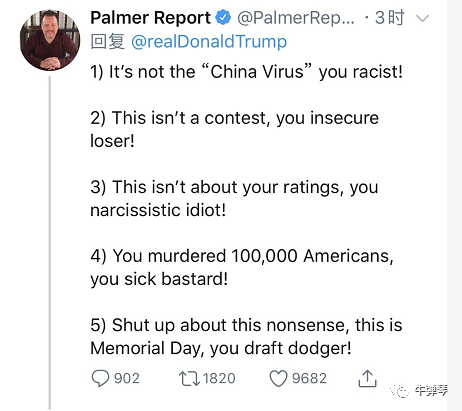Viewport: 462px width, 411px height.
Task: Click the reply speech bubble icon
Action: click(x=100, y=378)
